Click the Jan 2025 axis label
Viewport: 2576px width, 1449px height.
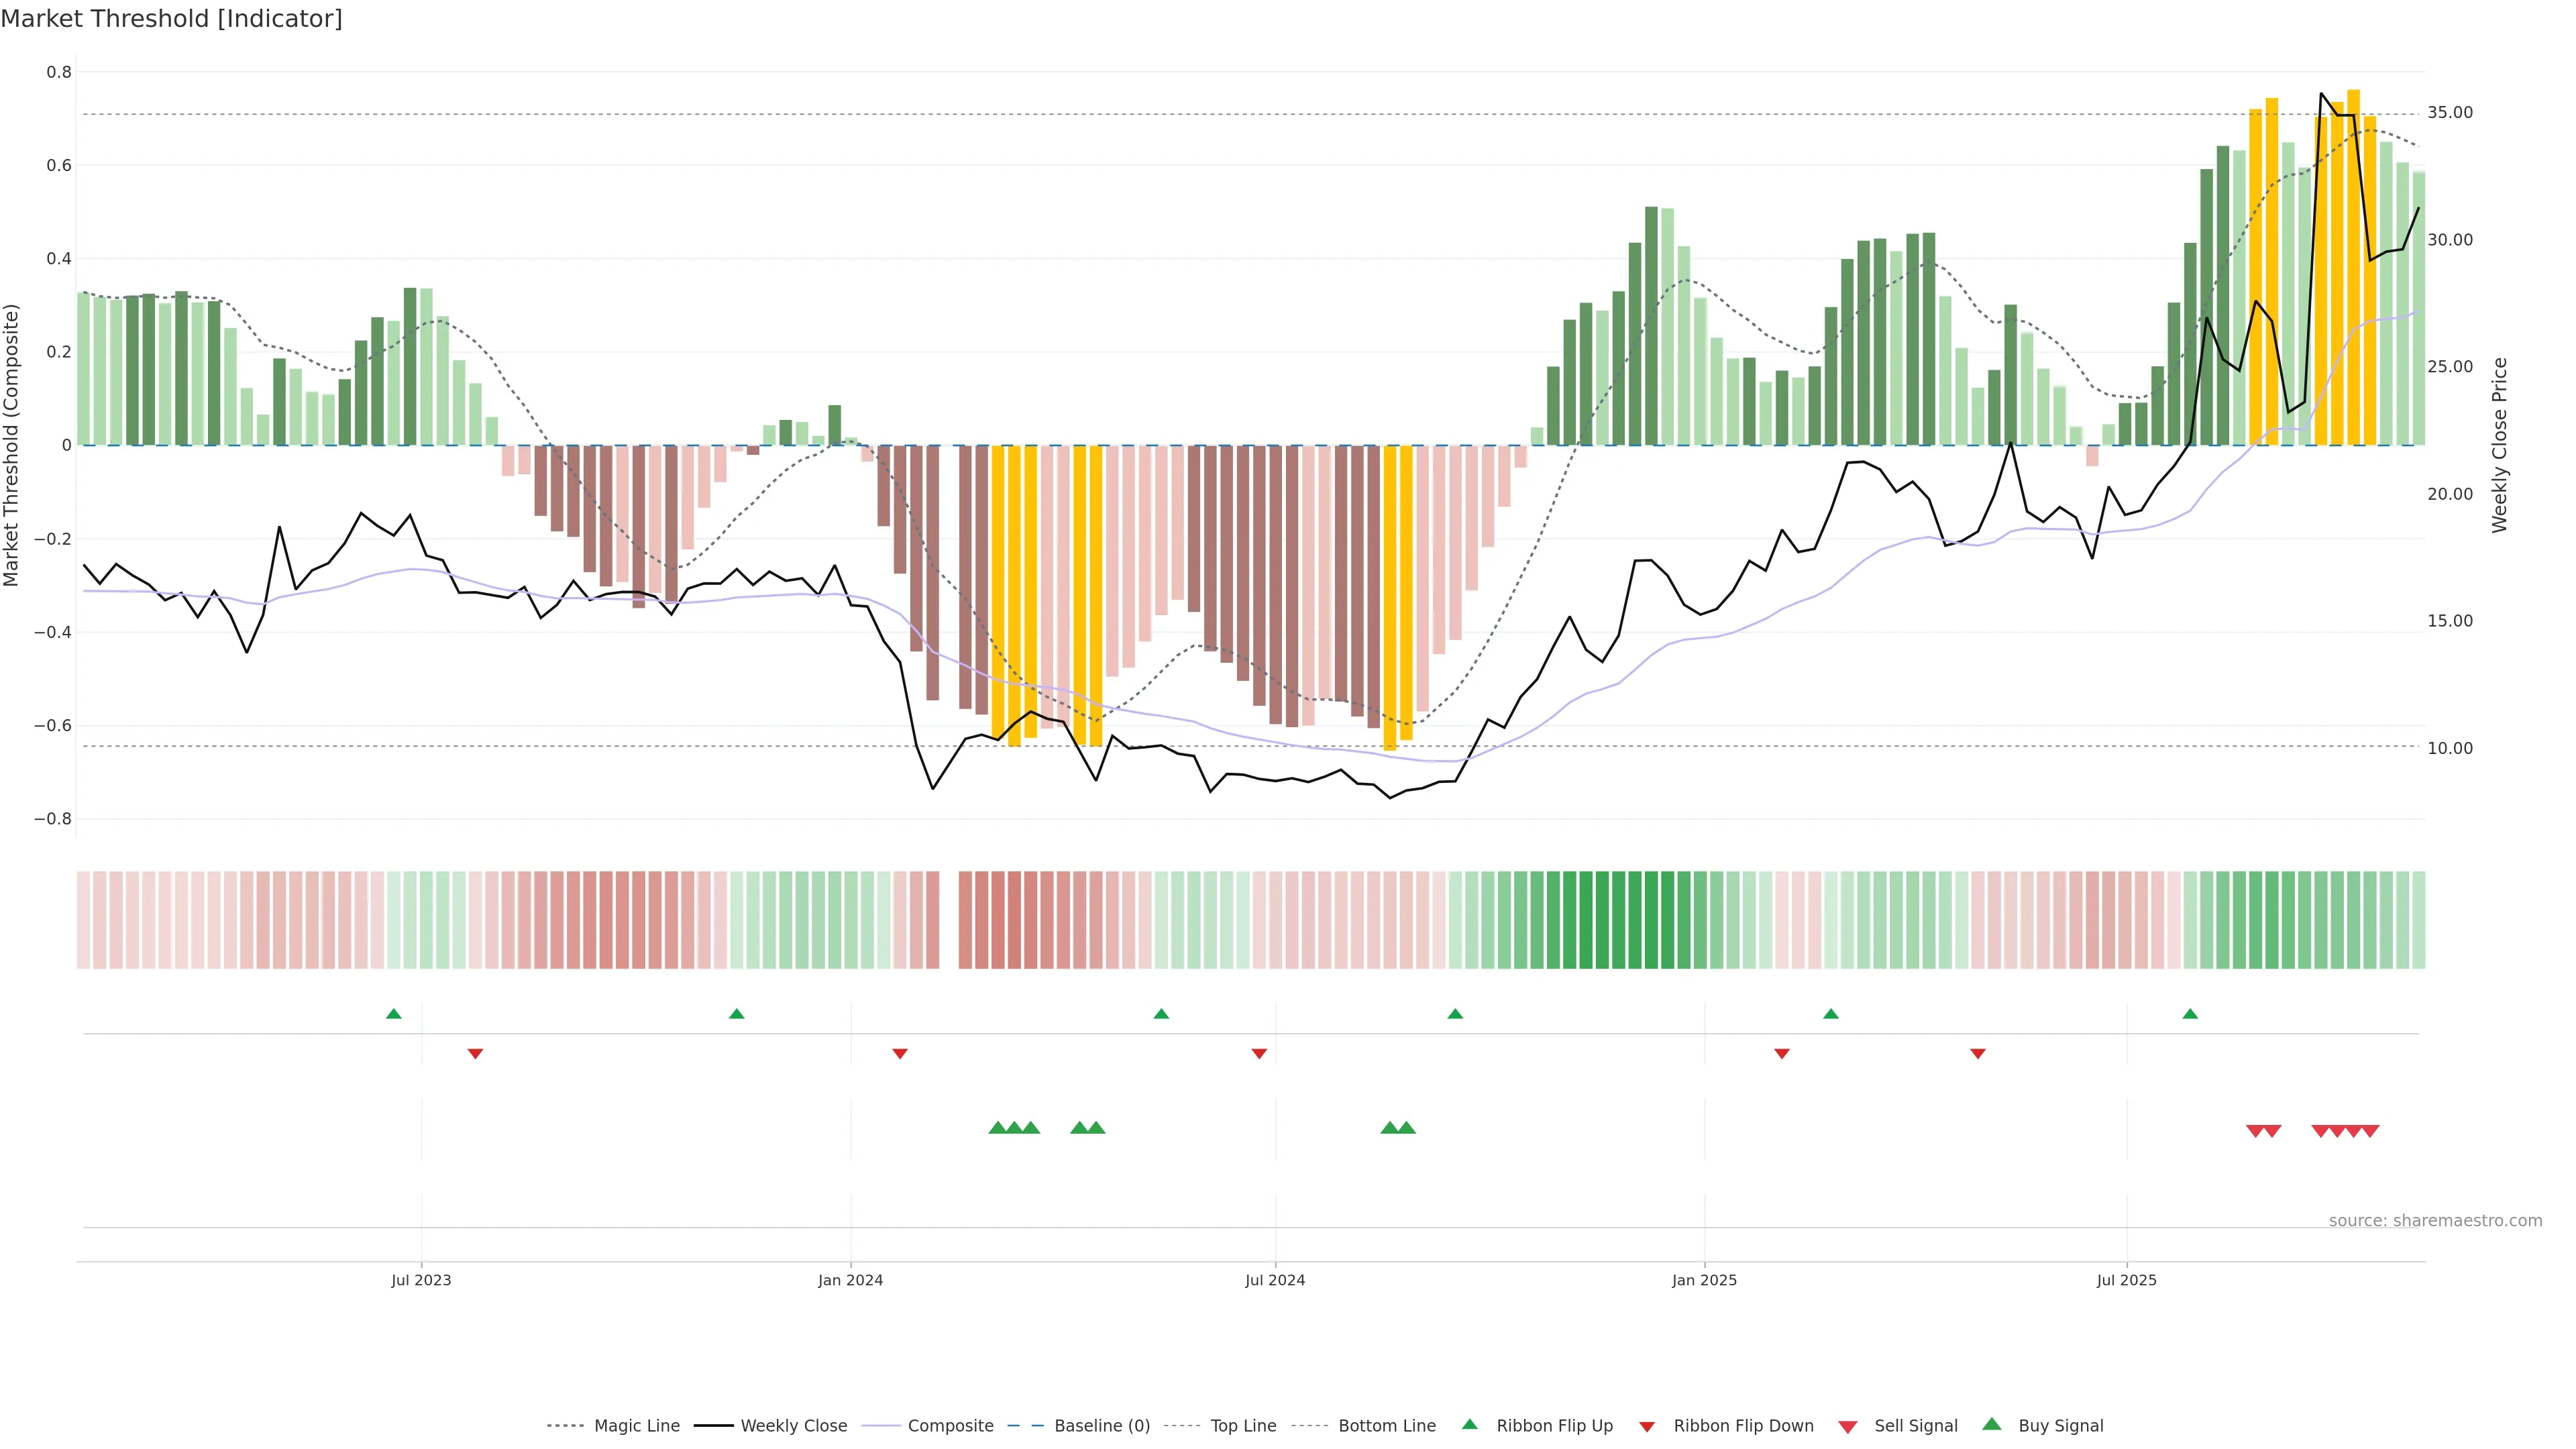[1704, 1280]
